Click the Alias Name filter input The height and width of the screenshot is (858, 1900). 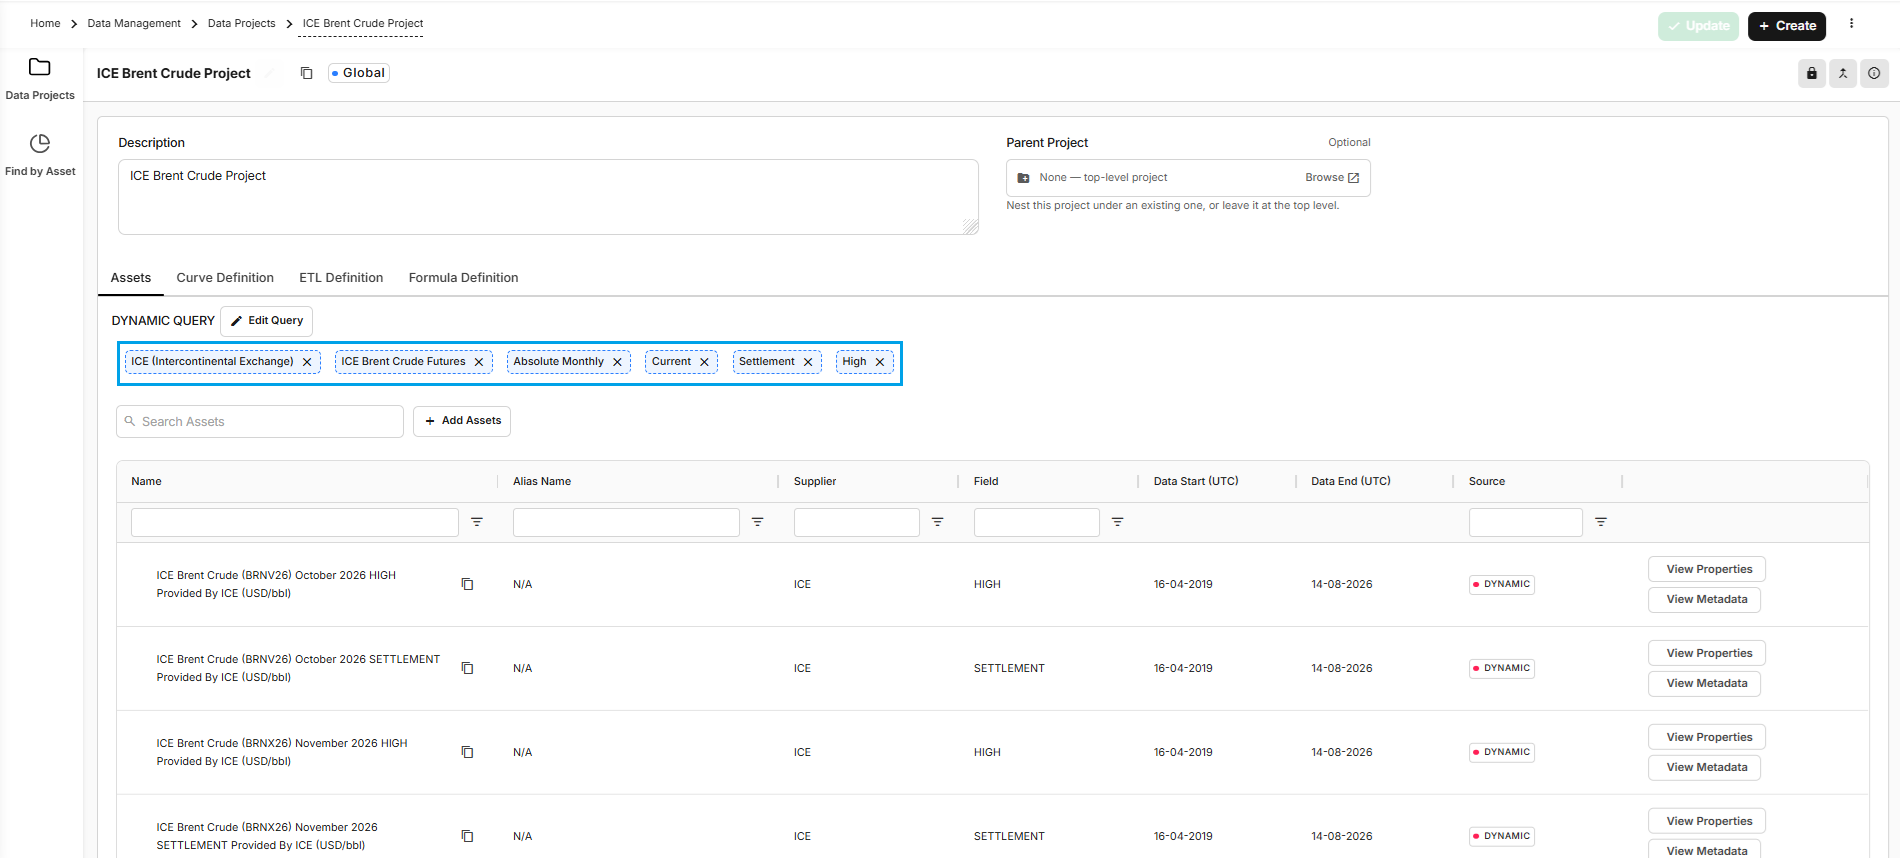[626, 522]
